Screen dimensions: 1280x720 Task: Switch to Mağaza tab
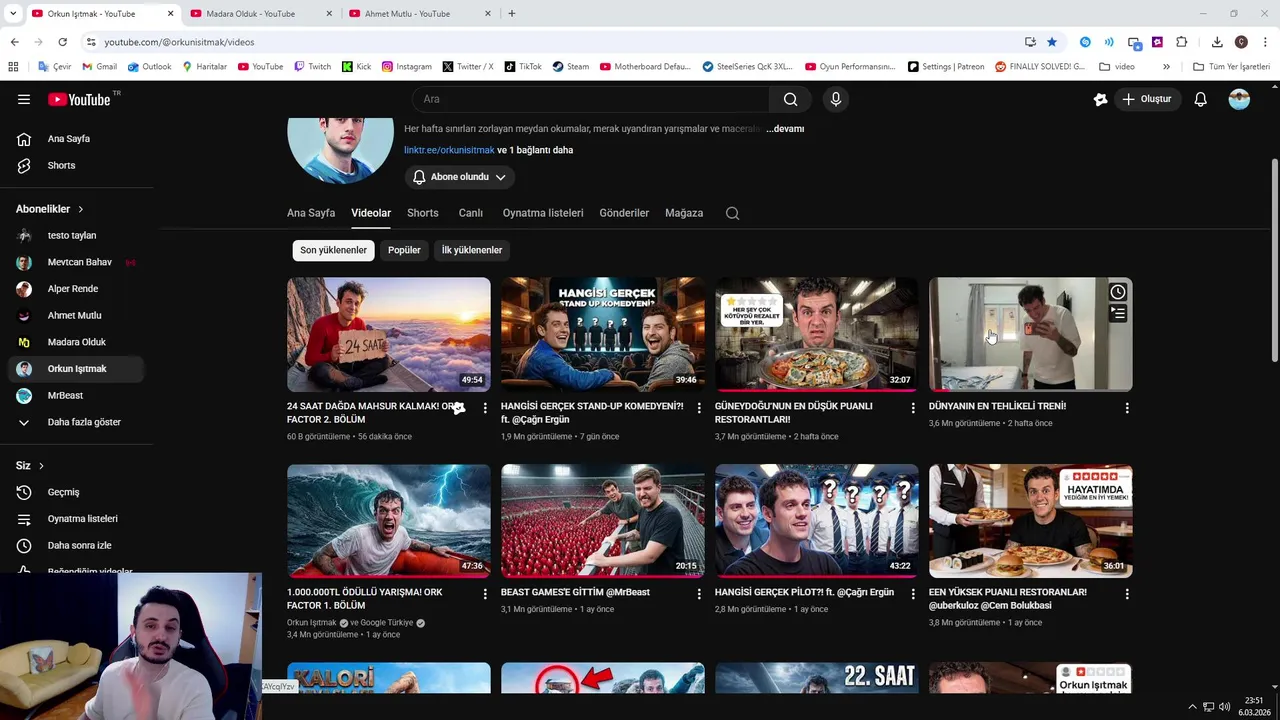coord(684,213)
